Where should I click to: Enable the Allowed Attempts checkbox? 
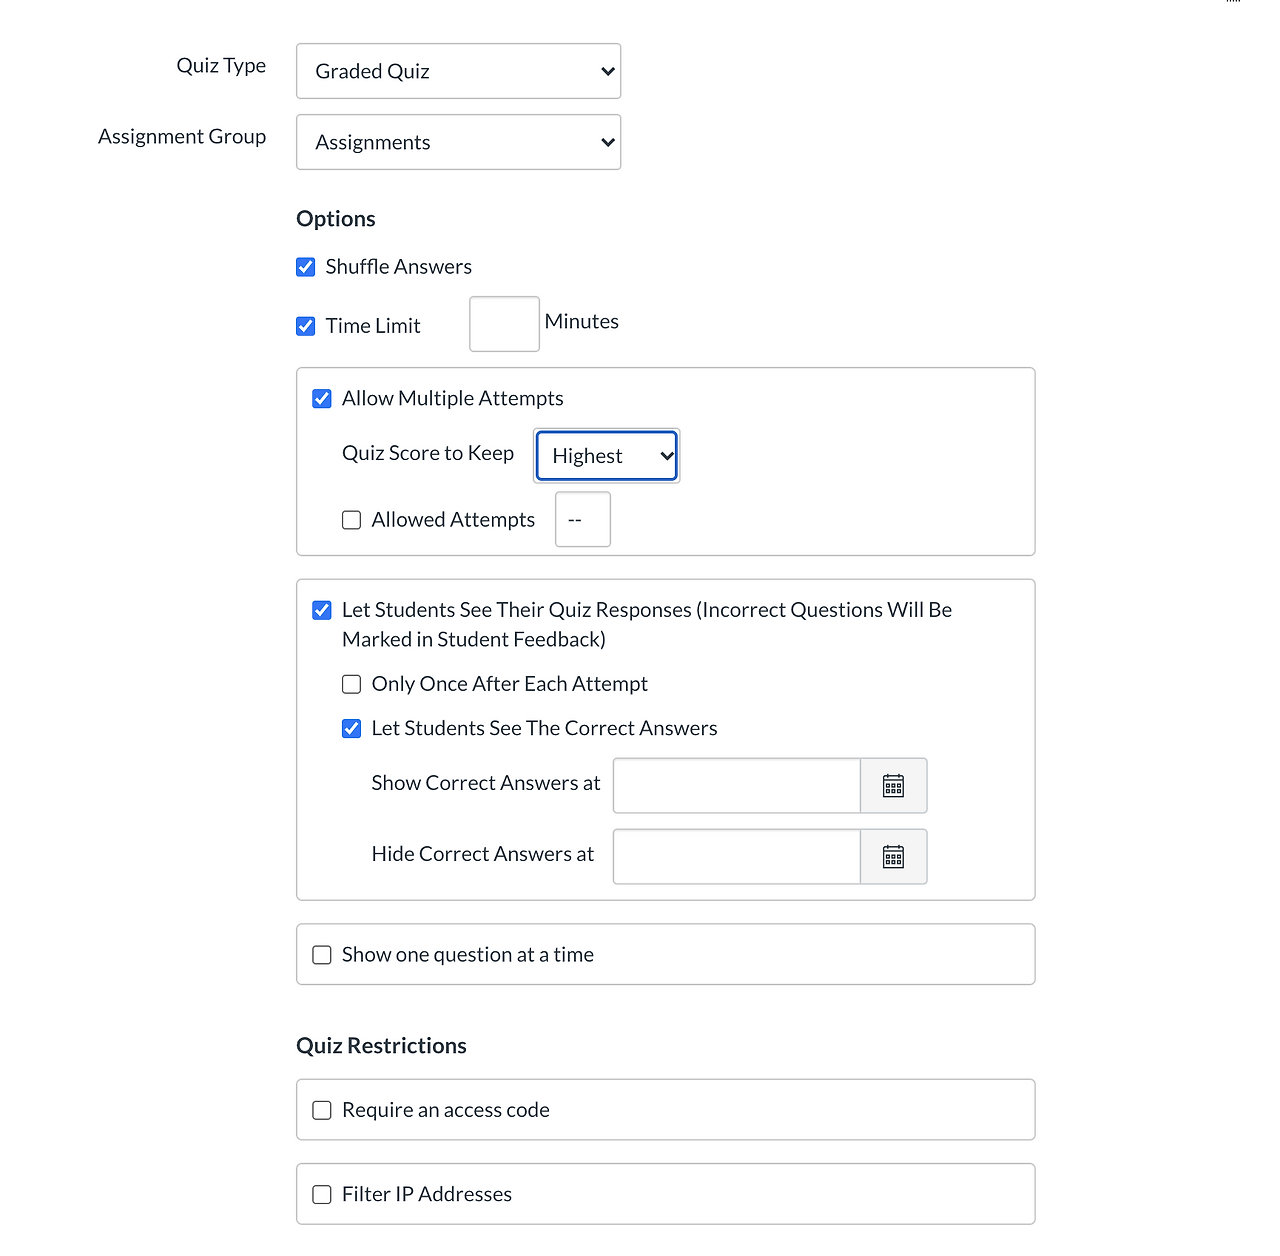(352, 520)
